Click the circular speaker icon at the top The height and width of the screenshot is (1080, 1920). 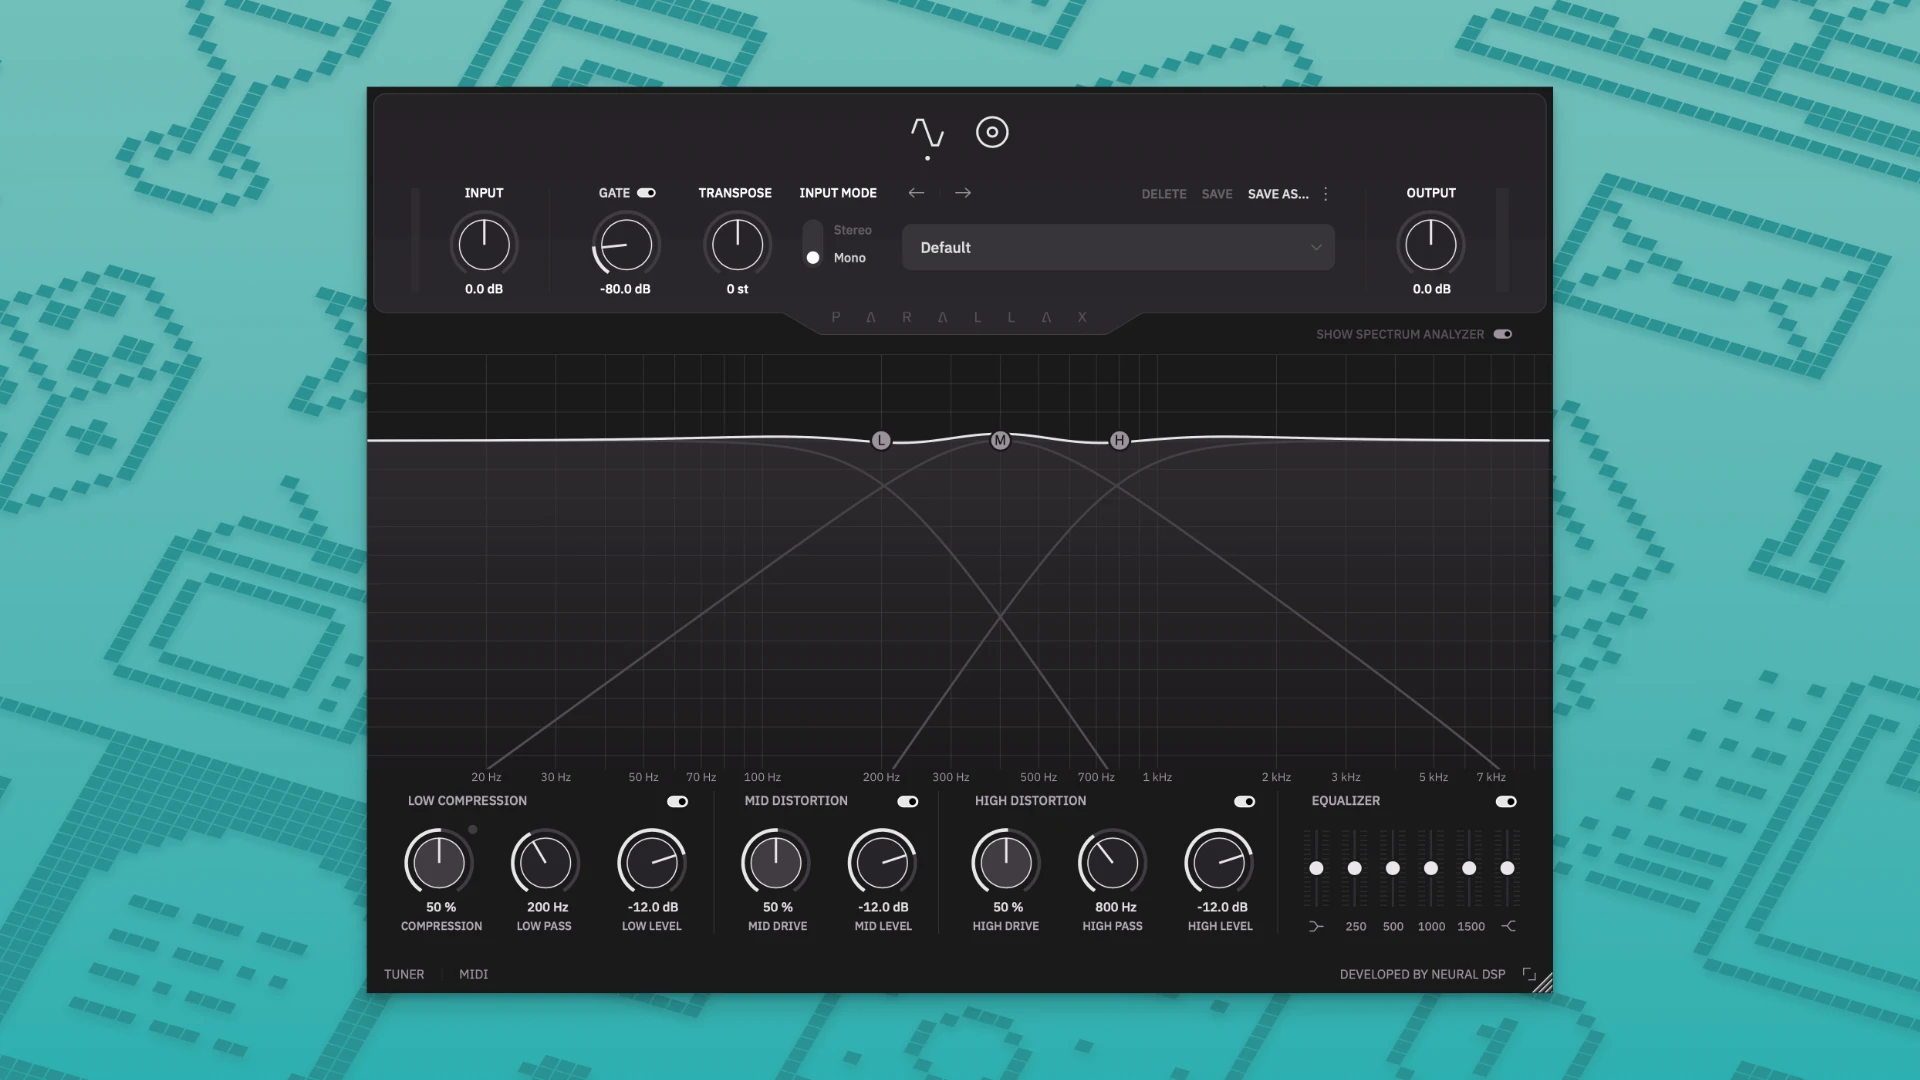pos(992,131)
